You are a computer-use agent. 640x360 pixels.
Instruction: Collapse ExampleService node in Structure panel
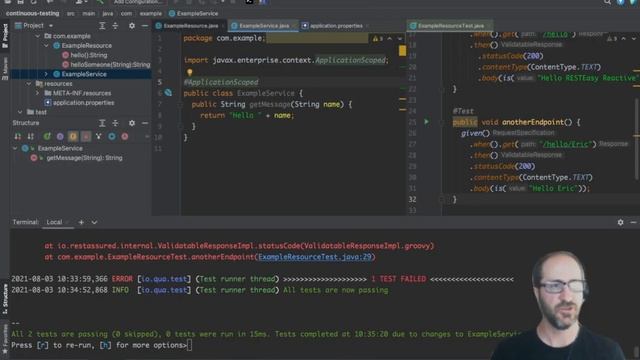[15, 148]
